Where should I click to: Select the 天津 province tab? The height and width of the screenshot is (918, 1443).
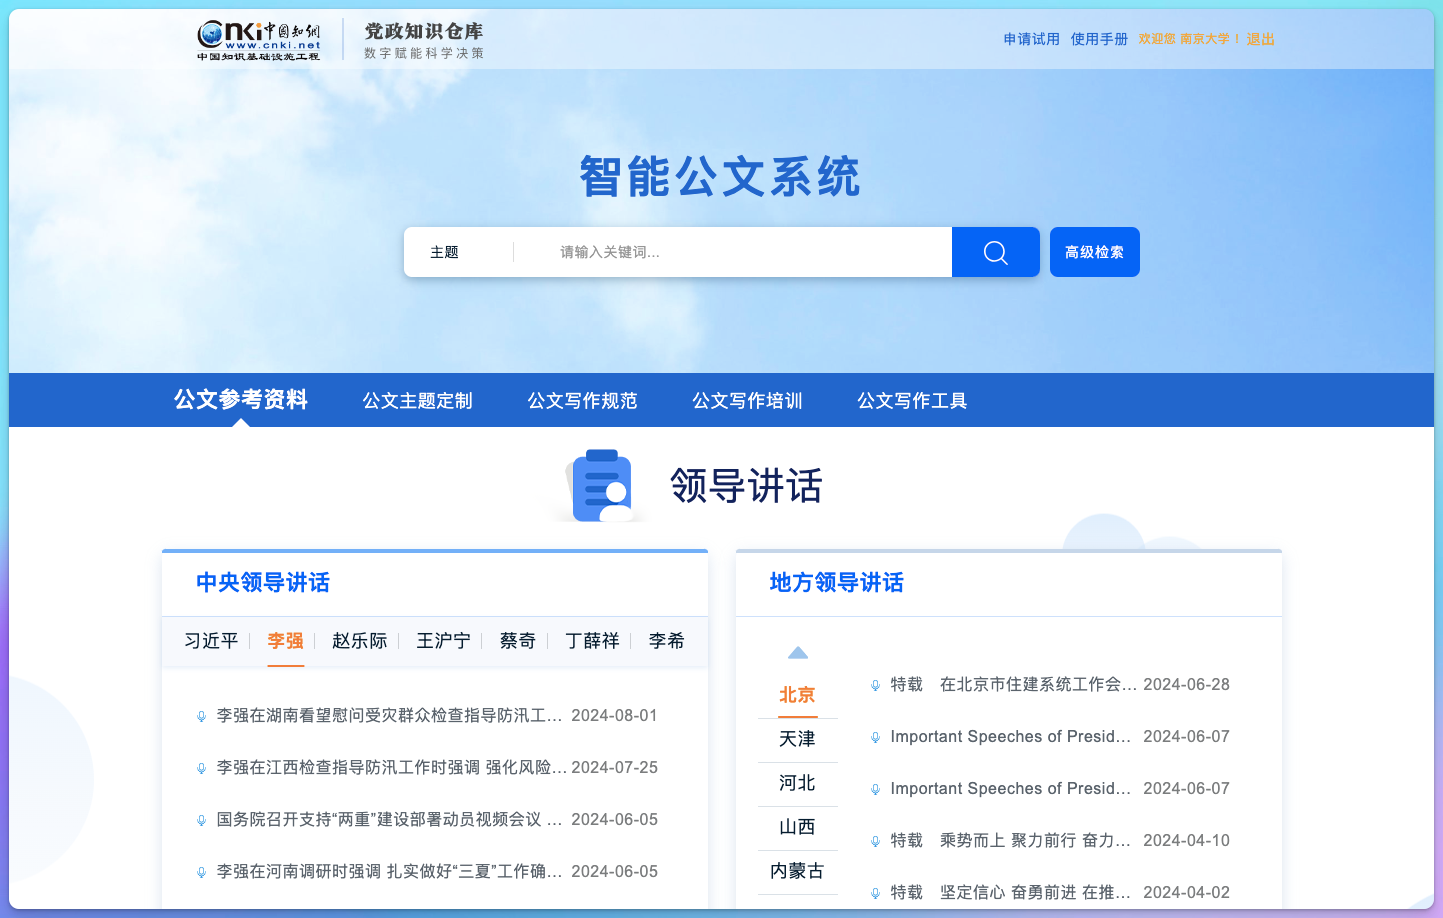click(x=797, y=740)
